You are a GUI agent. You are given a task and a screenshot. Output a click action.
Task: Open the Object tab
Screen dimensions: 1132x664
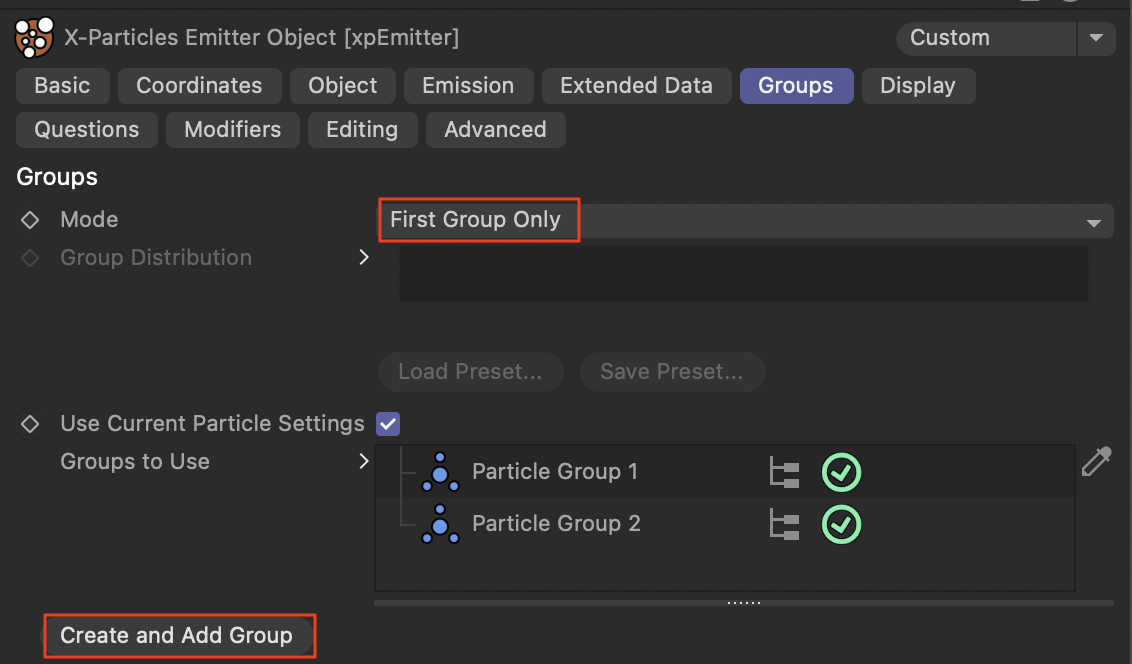(x=343, y=86)
